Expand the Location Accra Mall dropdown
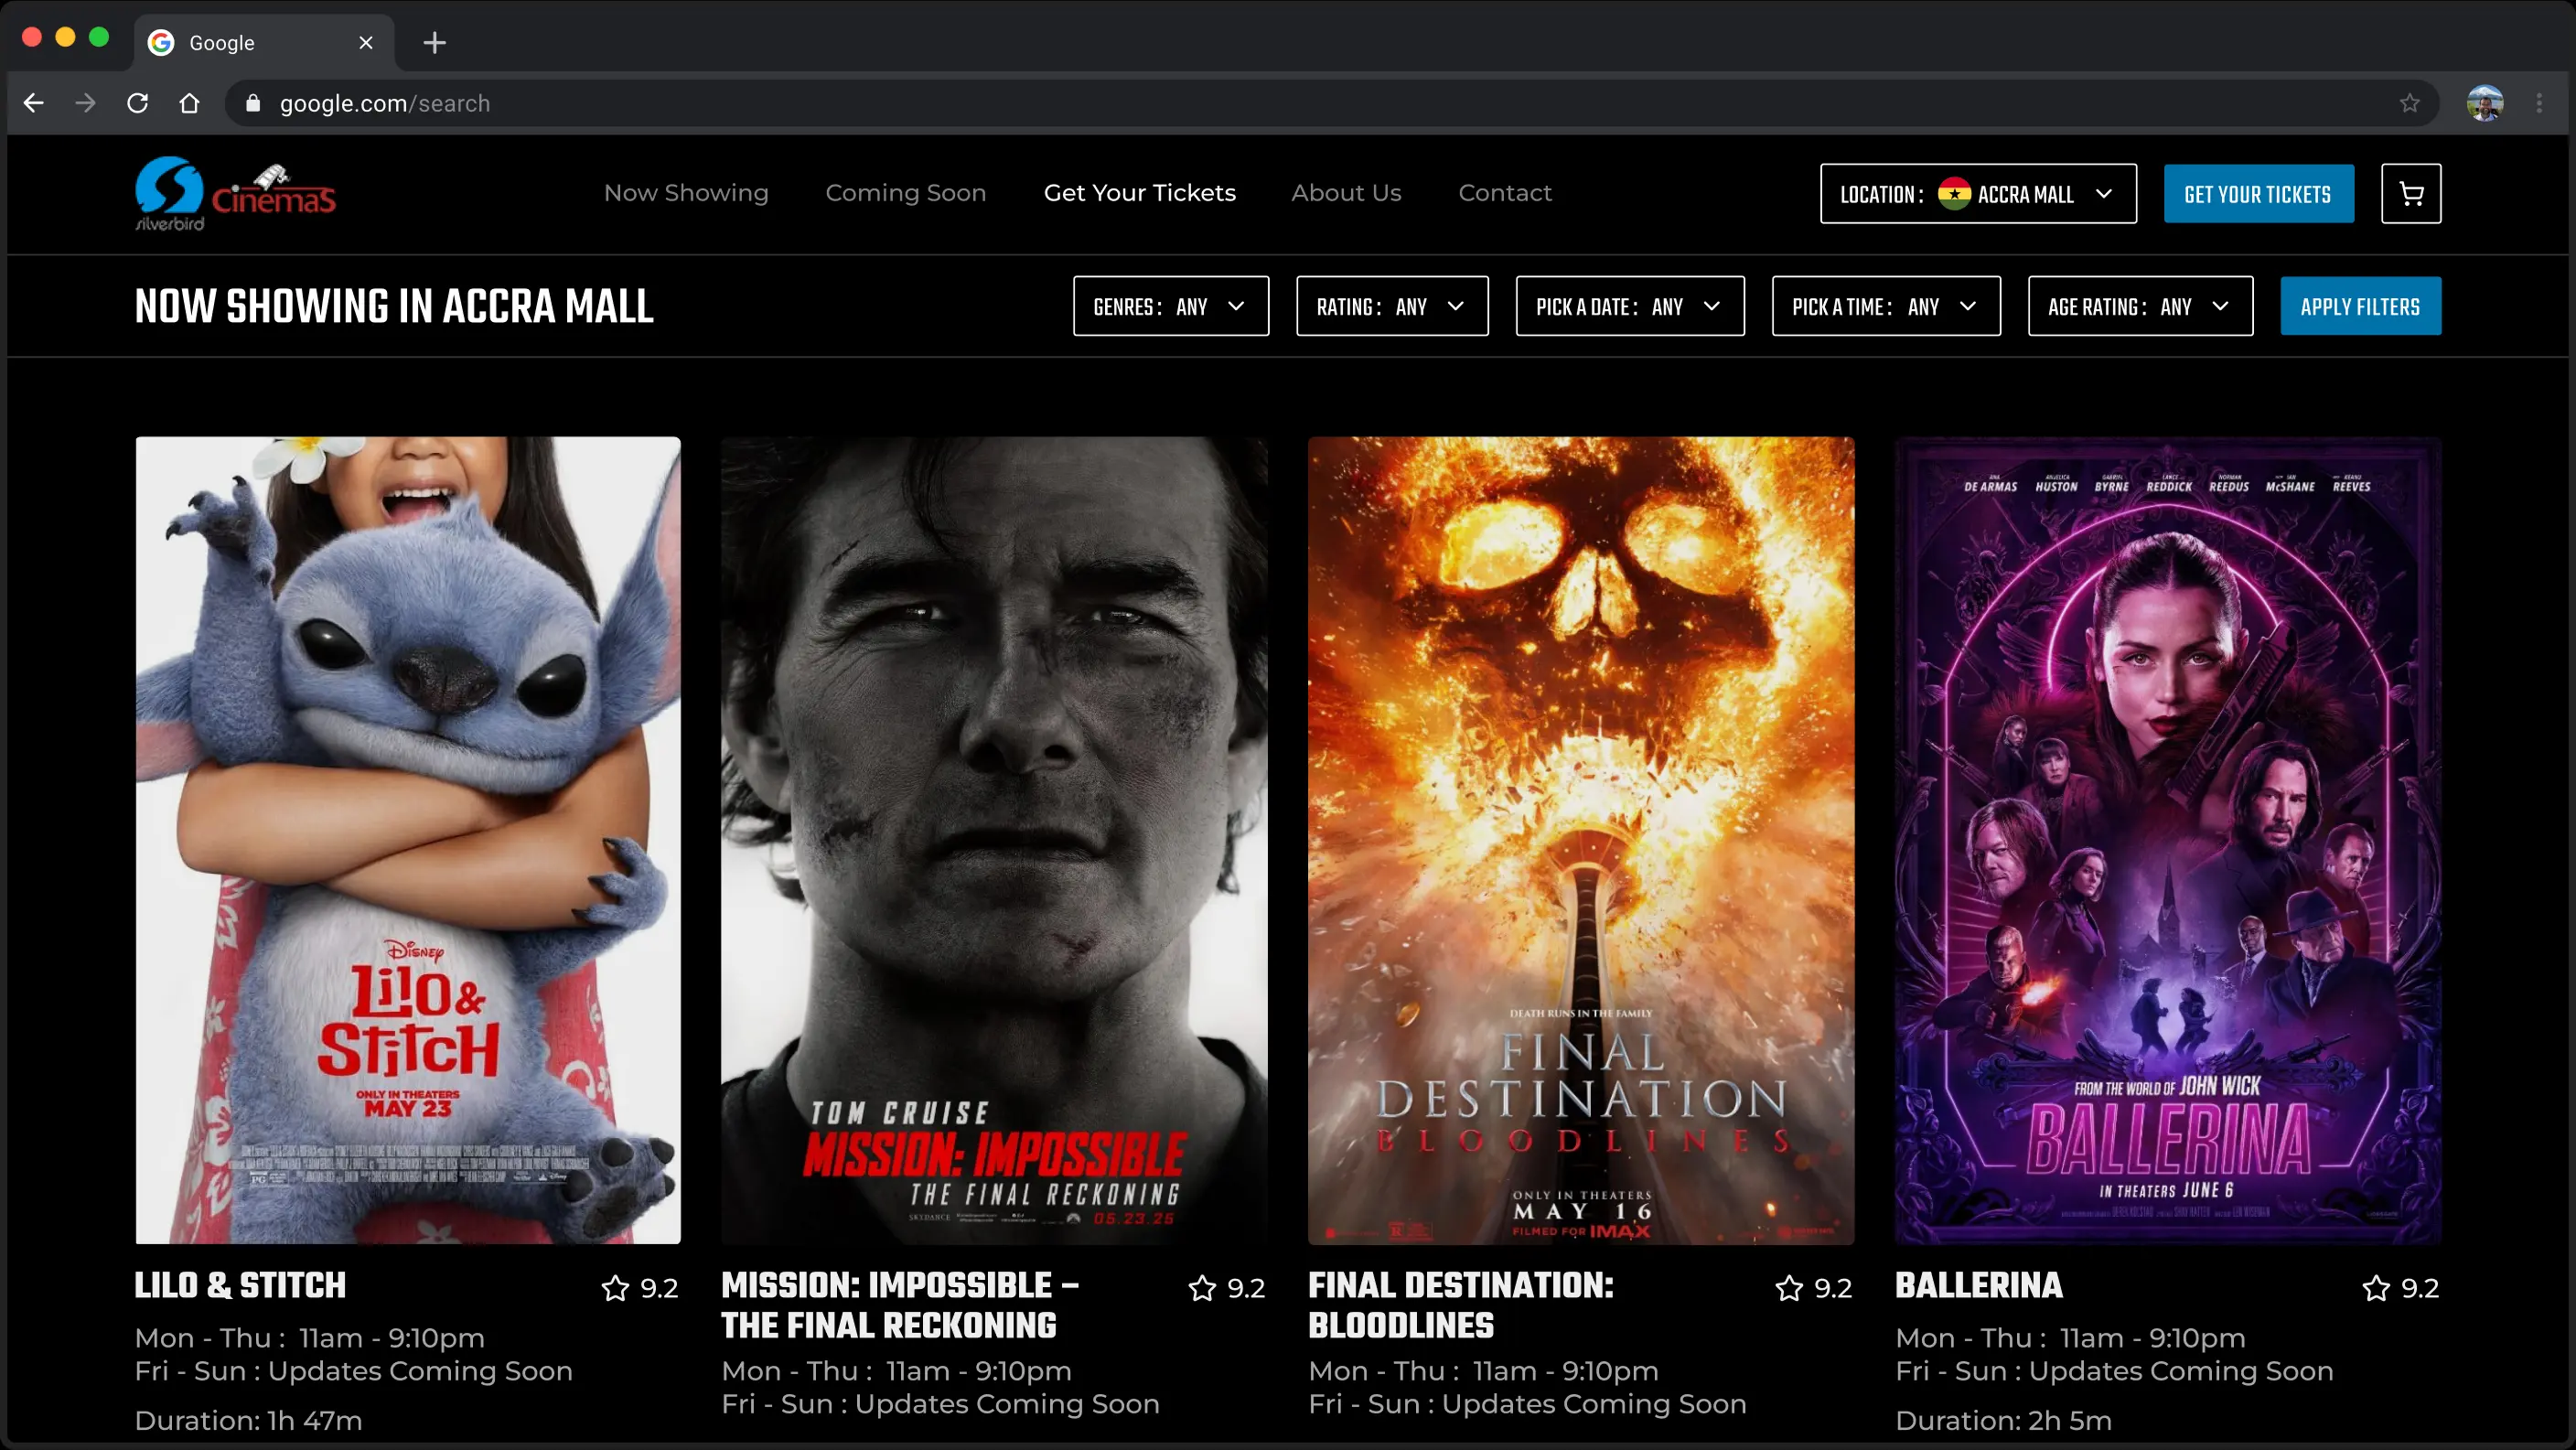 pyautogui.click(x=1978, y=194)
